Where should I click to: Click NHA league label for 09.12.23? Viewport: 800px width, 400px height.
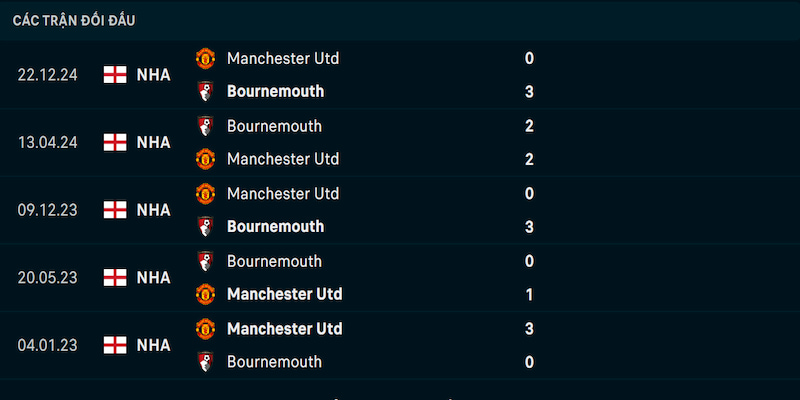153,210
